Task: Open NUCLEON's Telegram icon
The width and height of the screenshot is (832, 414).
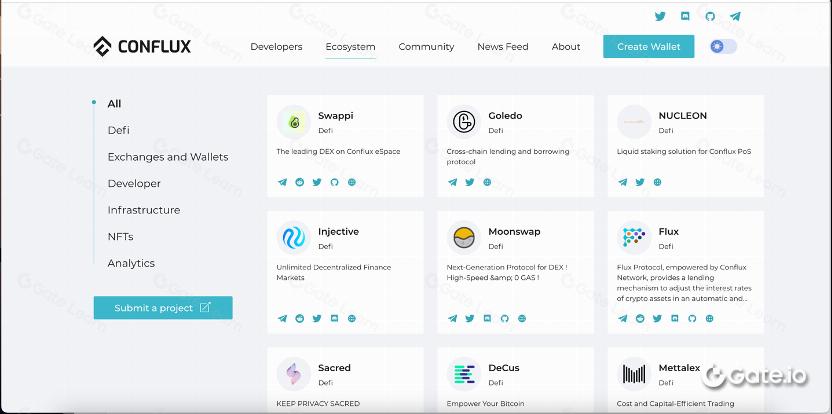Action: [x=623, y=182]
